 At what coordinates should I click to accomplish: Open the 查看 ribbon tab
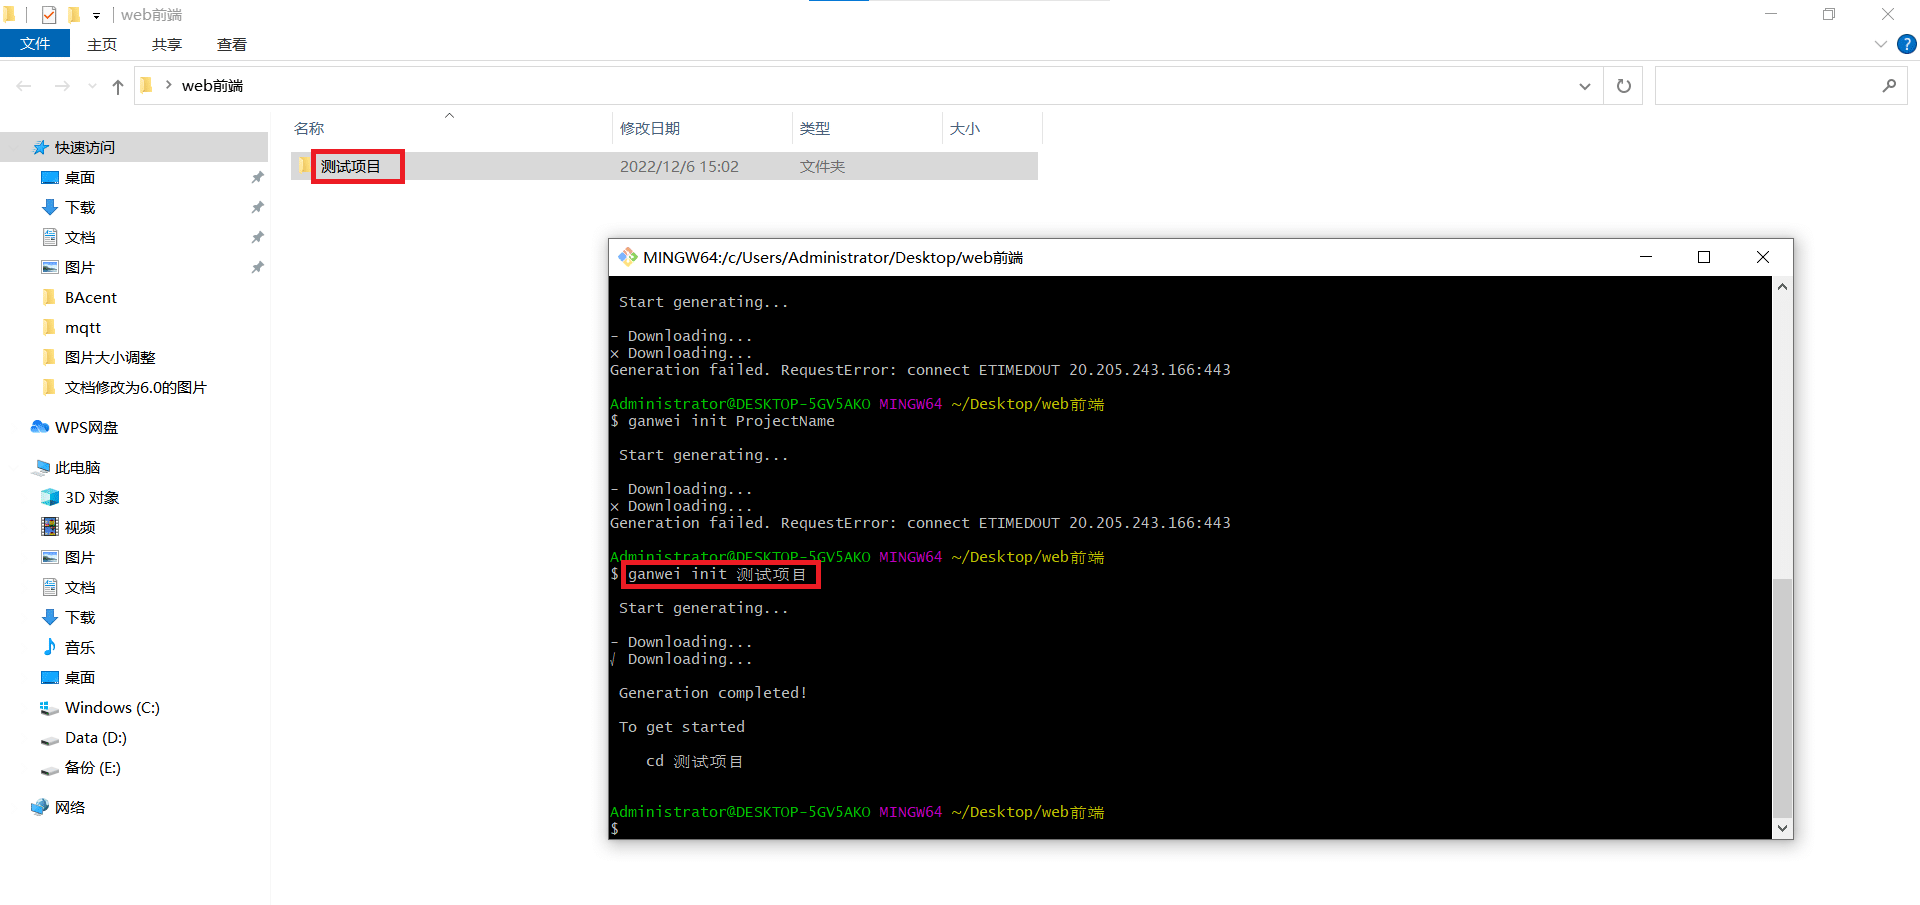pyautogui.click(x=231, y=44)
